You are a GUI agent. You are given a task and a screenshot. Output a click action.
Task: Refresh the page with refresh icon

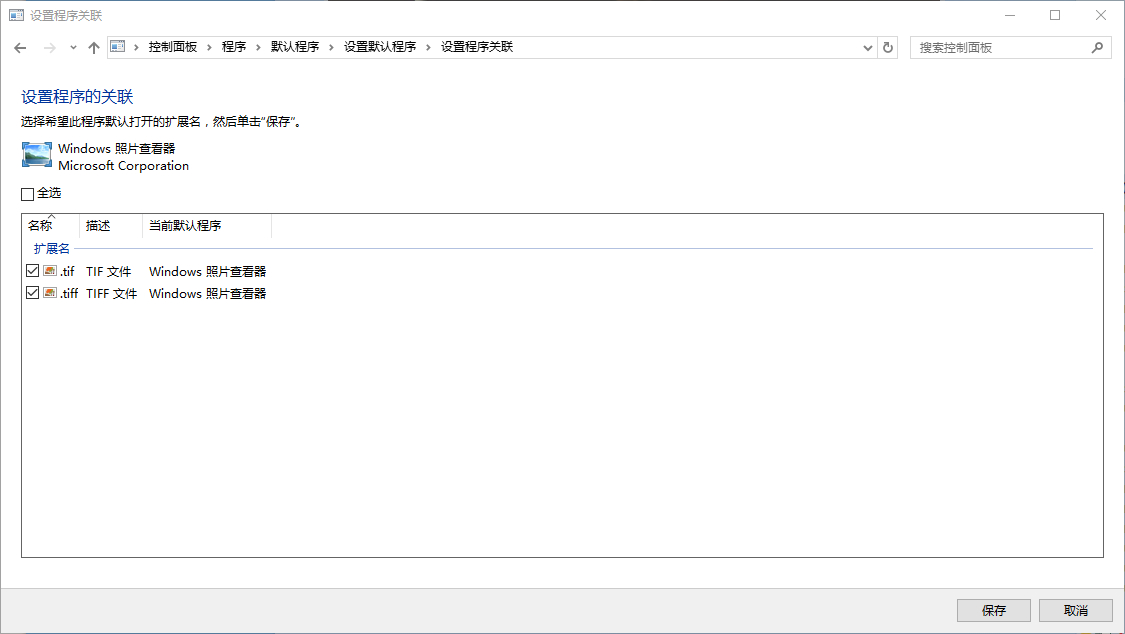[x=888, y=47]
